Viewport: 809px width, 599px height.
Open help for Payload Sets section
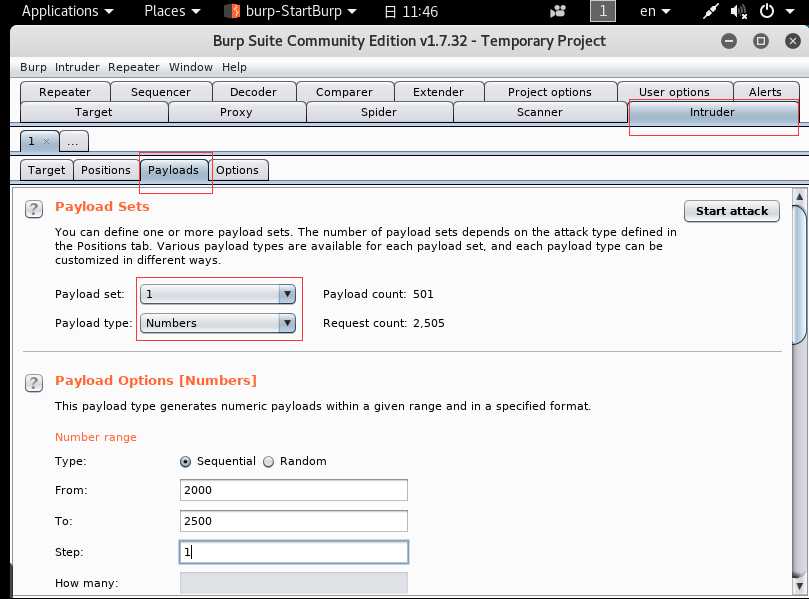[x=34, y=209]
